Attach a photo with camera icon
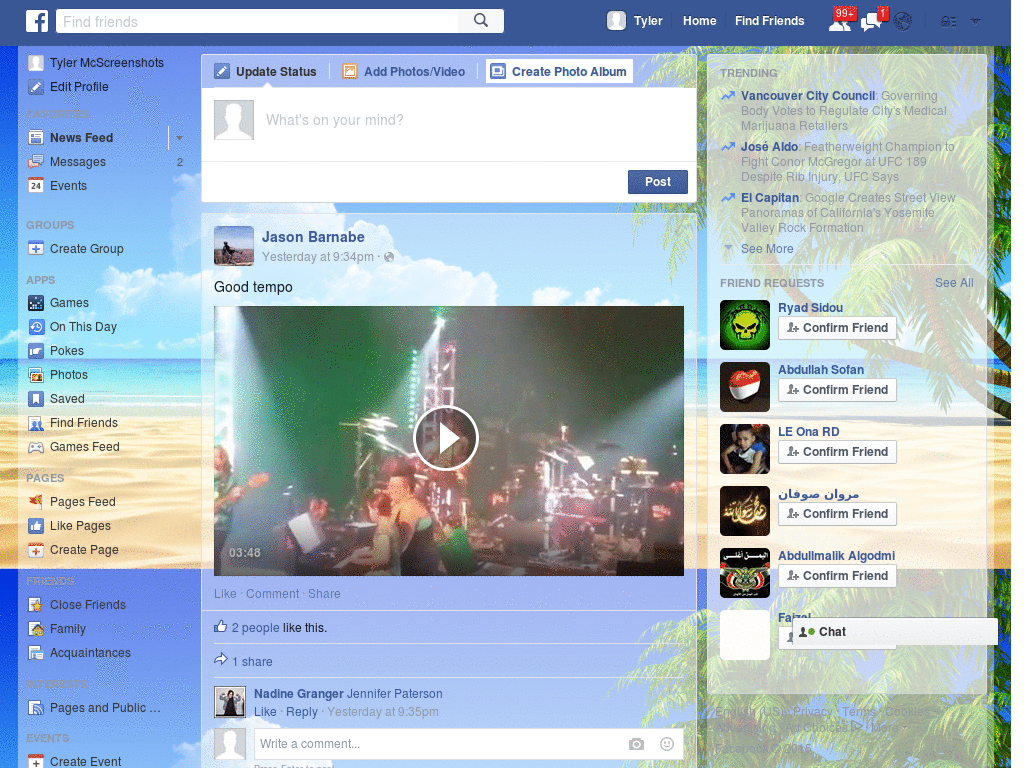Screen dimensions: 1024x768 636,744
